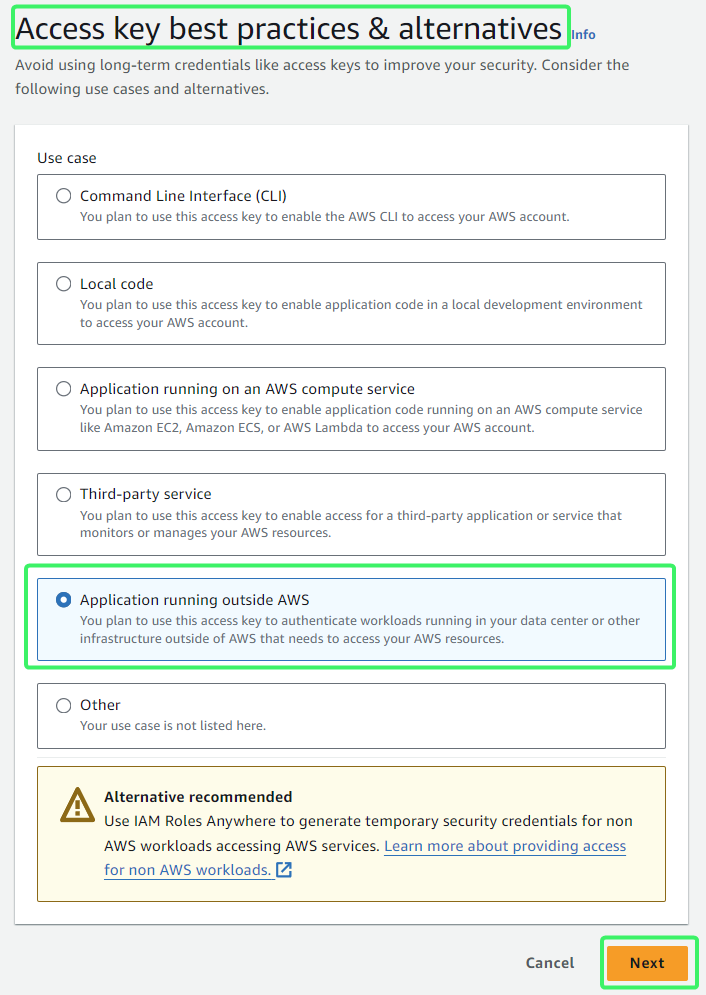Click the Application running outside AWS radio button
Screen dimensions: 706x995
(x=63, y=600)
